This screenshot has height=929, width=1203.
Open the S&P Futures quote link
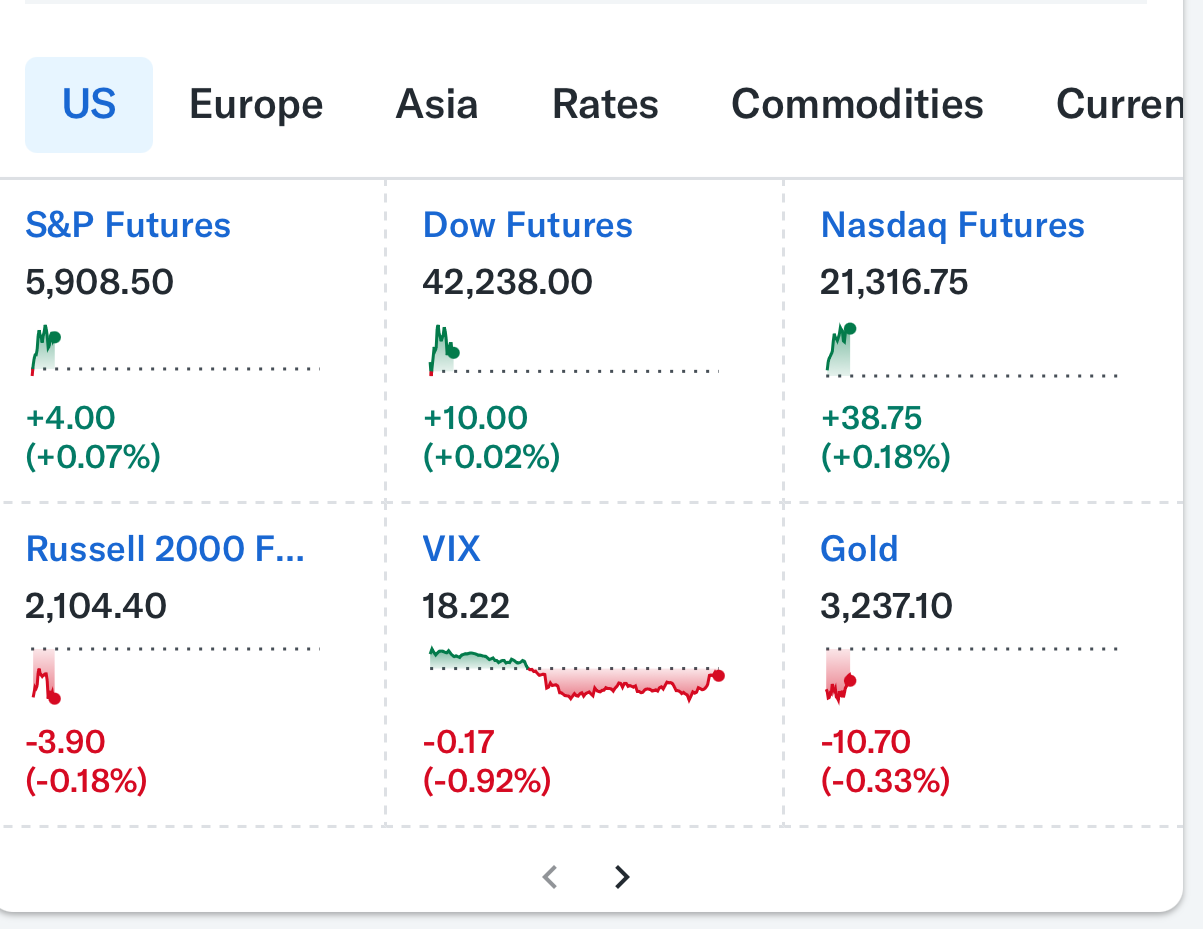[128, 225]
